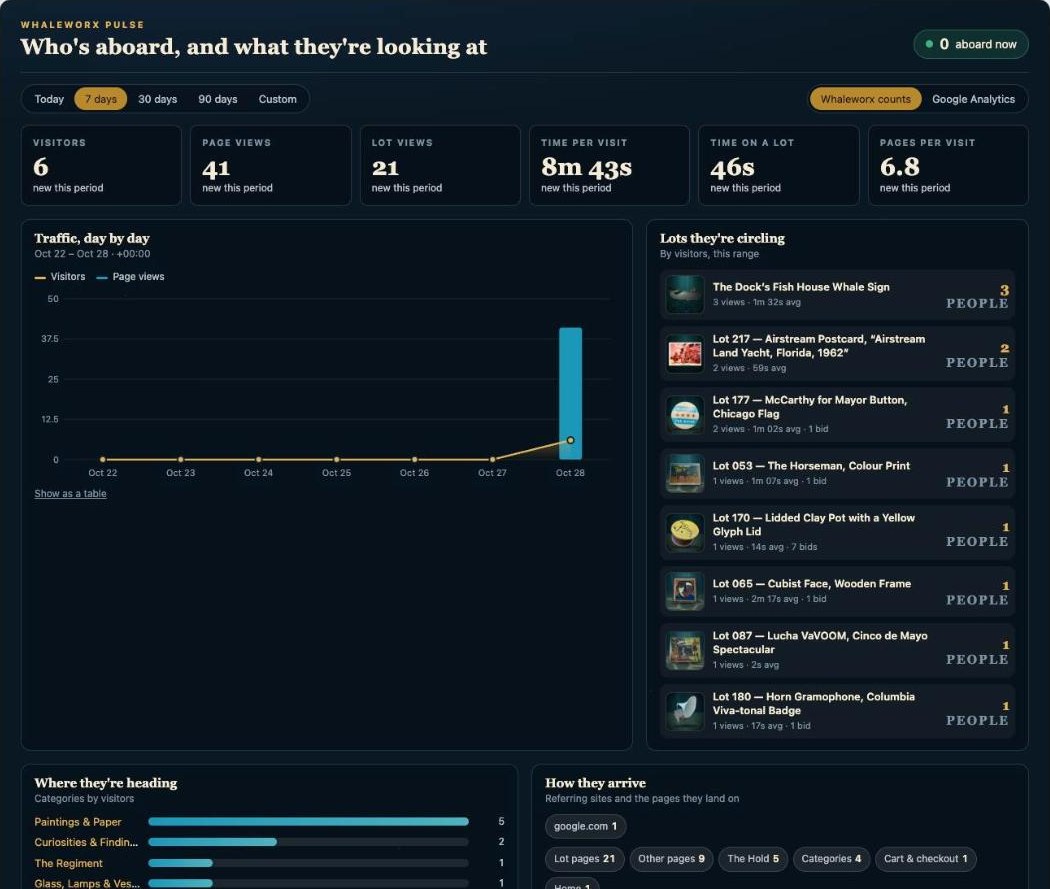Screen dimensions: 1050x889
Task: Click the google.com referrer chip
Action: click(x=585, y=826)
